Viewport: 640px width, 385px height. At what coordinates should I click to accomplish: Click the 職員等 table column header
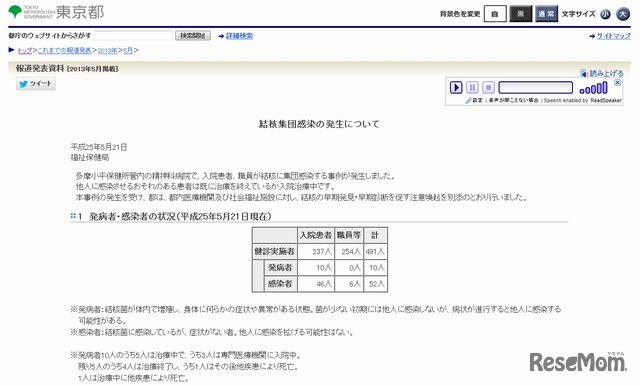(x=349, y=235)
